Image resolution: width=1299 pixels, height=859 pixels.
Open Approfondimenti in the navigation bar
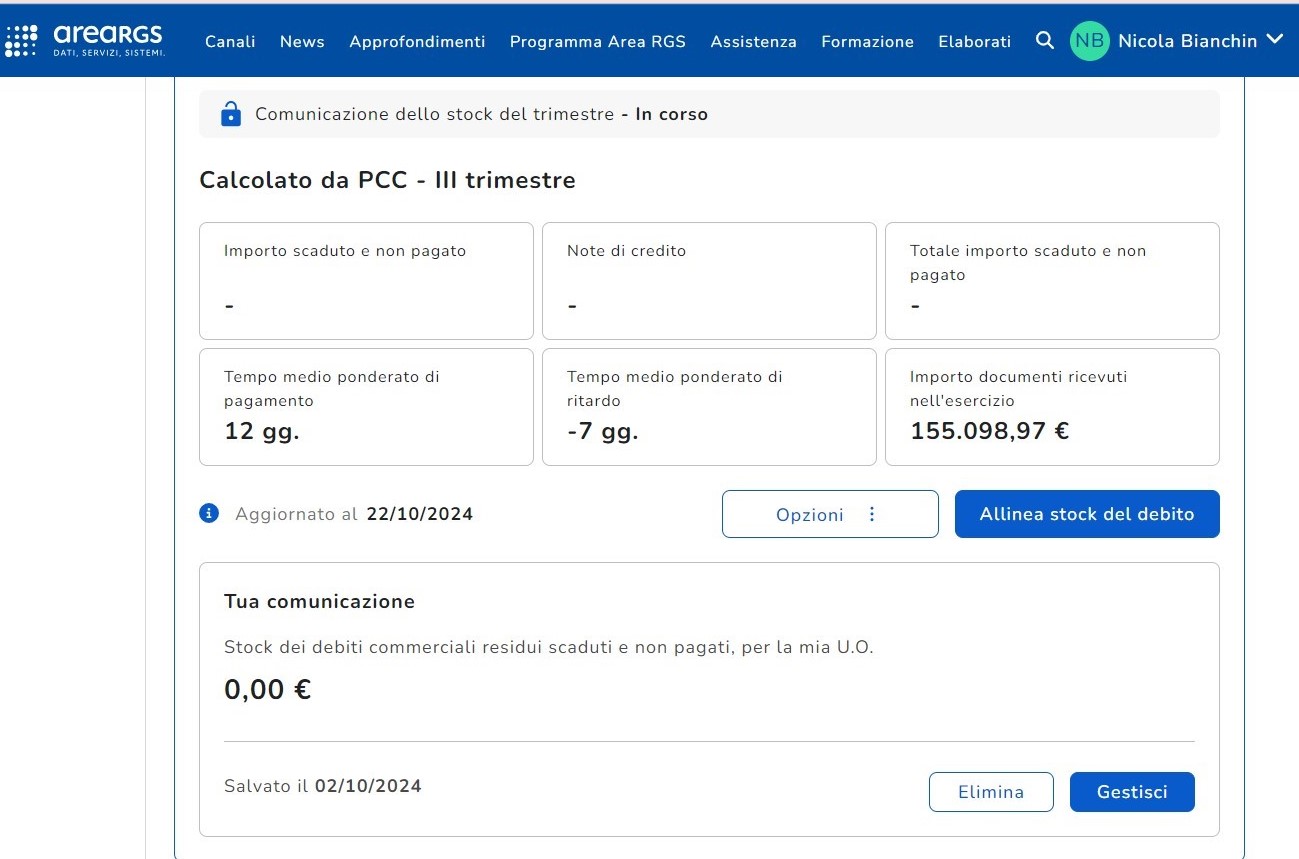point(417,41)
